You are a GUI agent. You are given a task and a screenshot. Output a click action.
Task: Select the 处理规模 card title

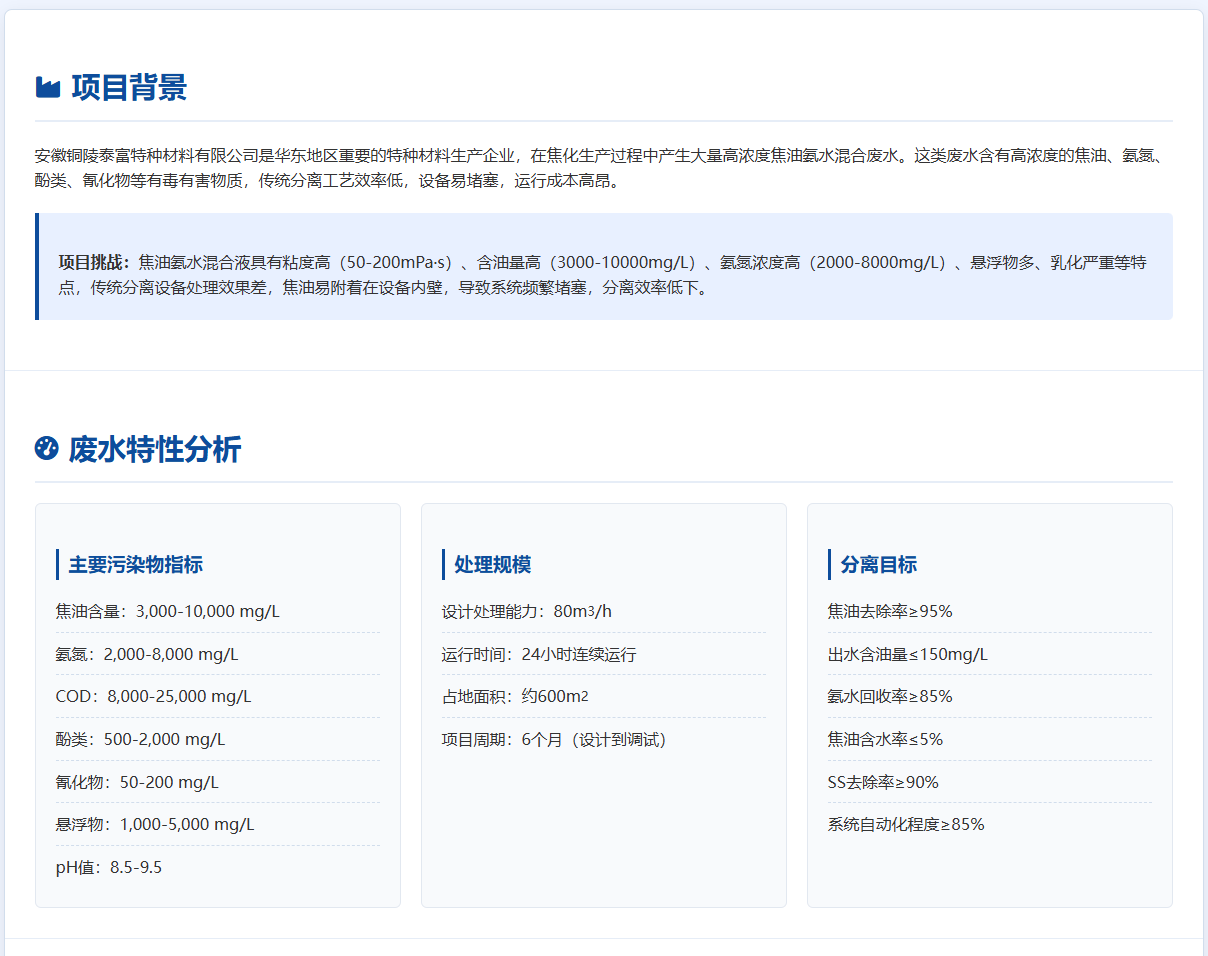pos(492,565)
